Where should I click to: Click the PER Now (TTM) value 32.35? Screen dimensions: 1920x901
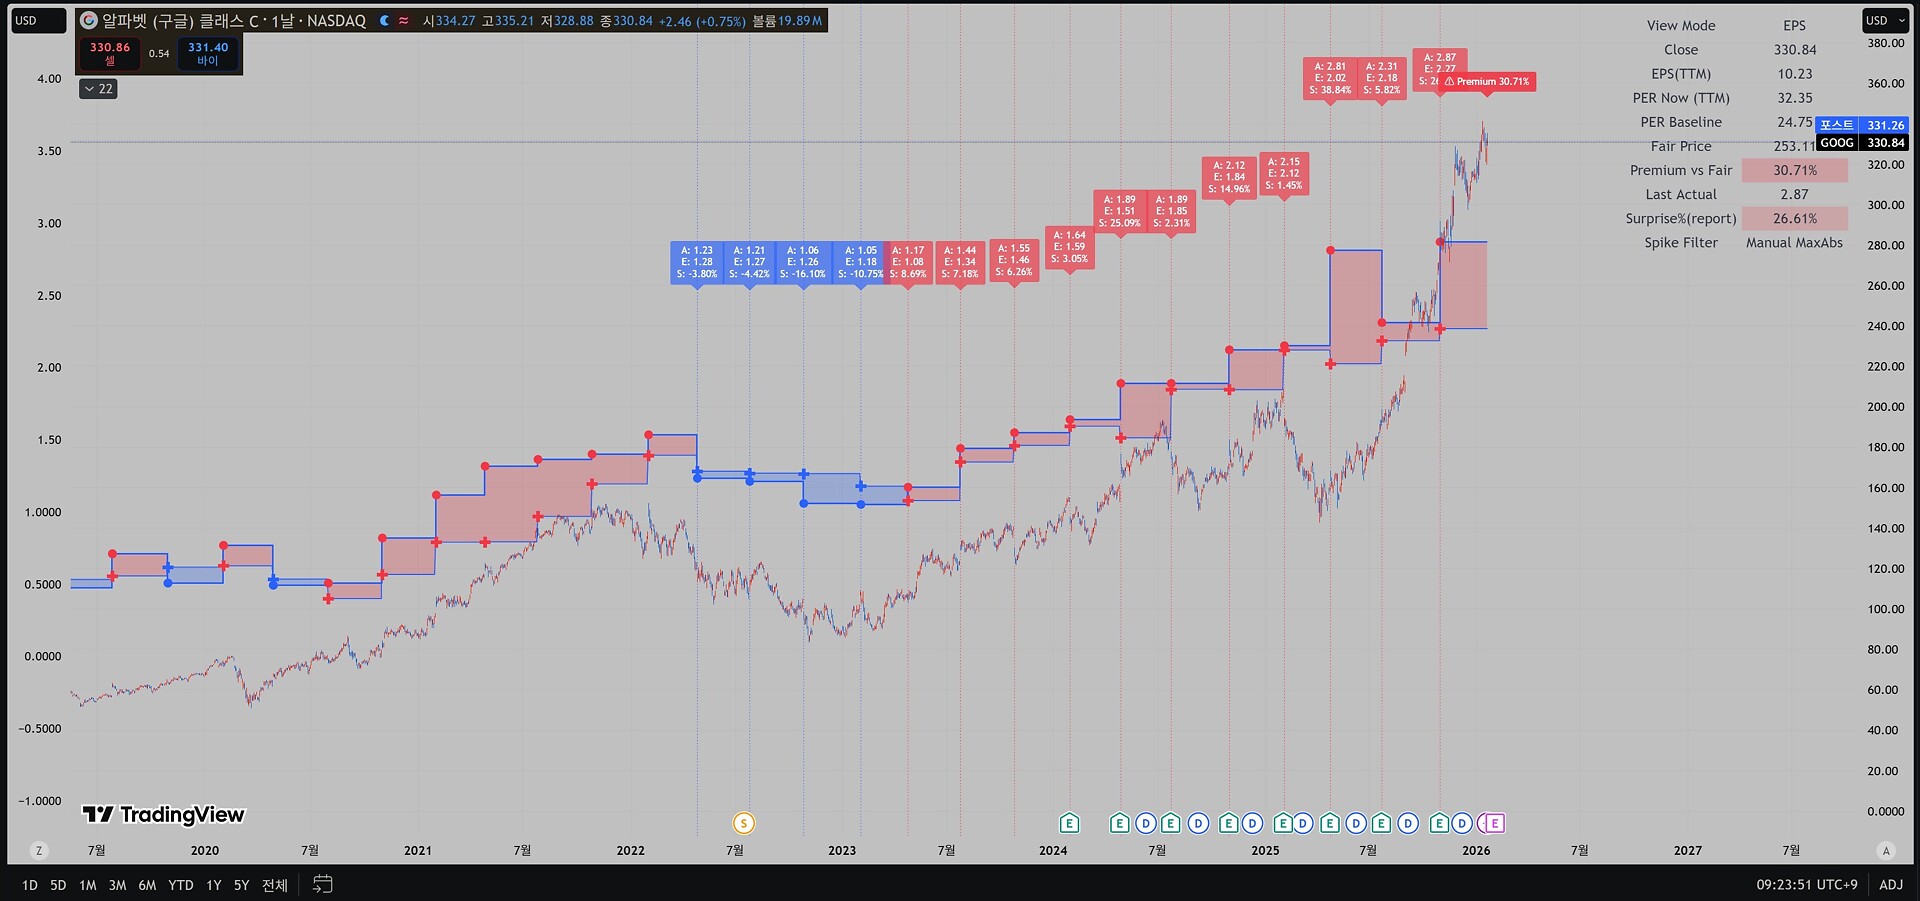tap(1795, 98)
